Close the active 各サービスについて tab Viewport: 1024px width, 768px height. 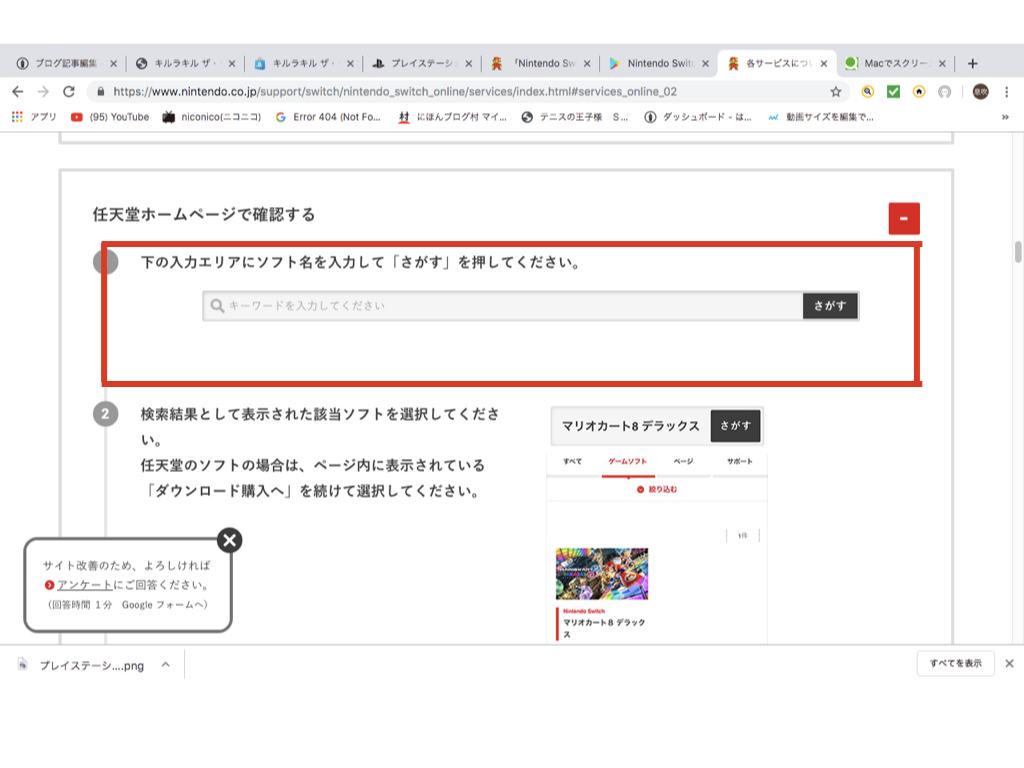[824, 63]
